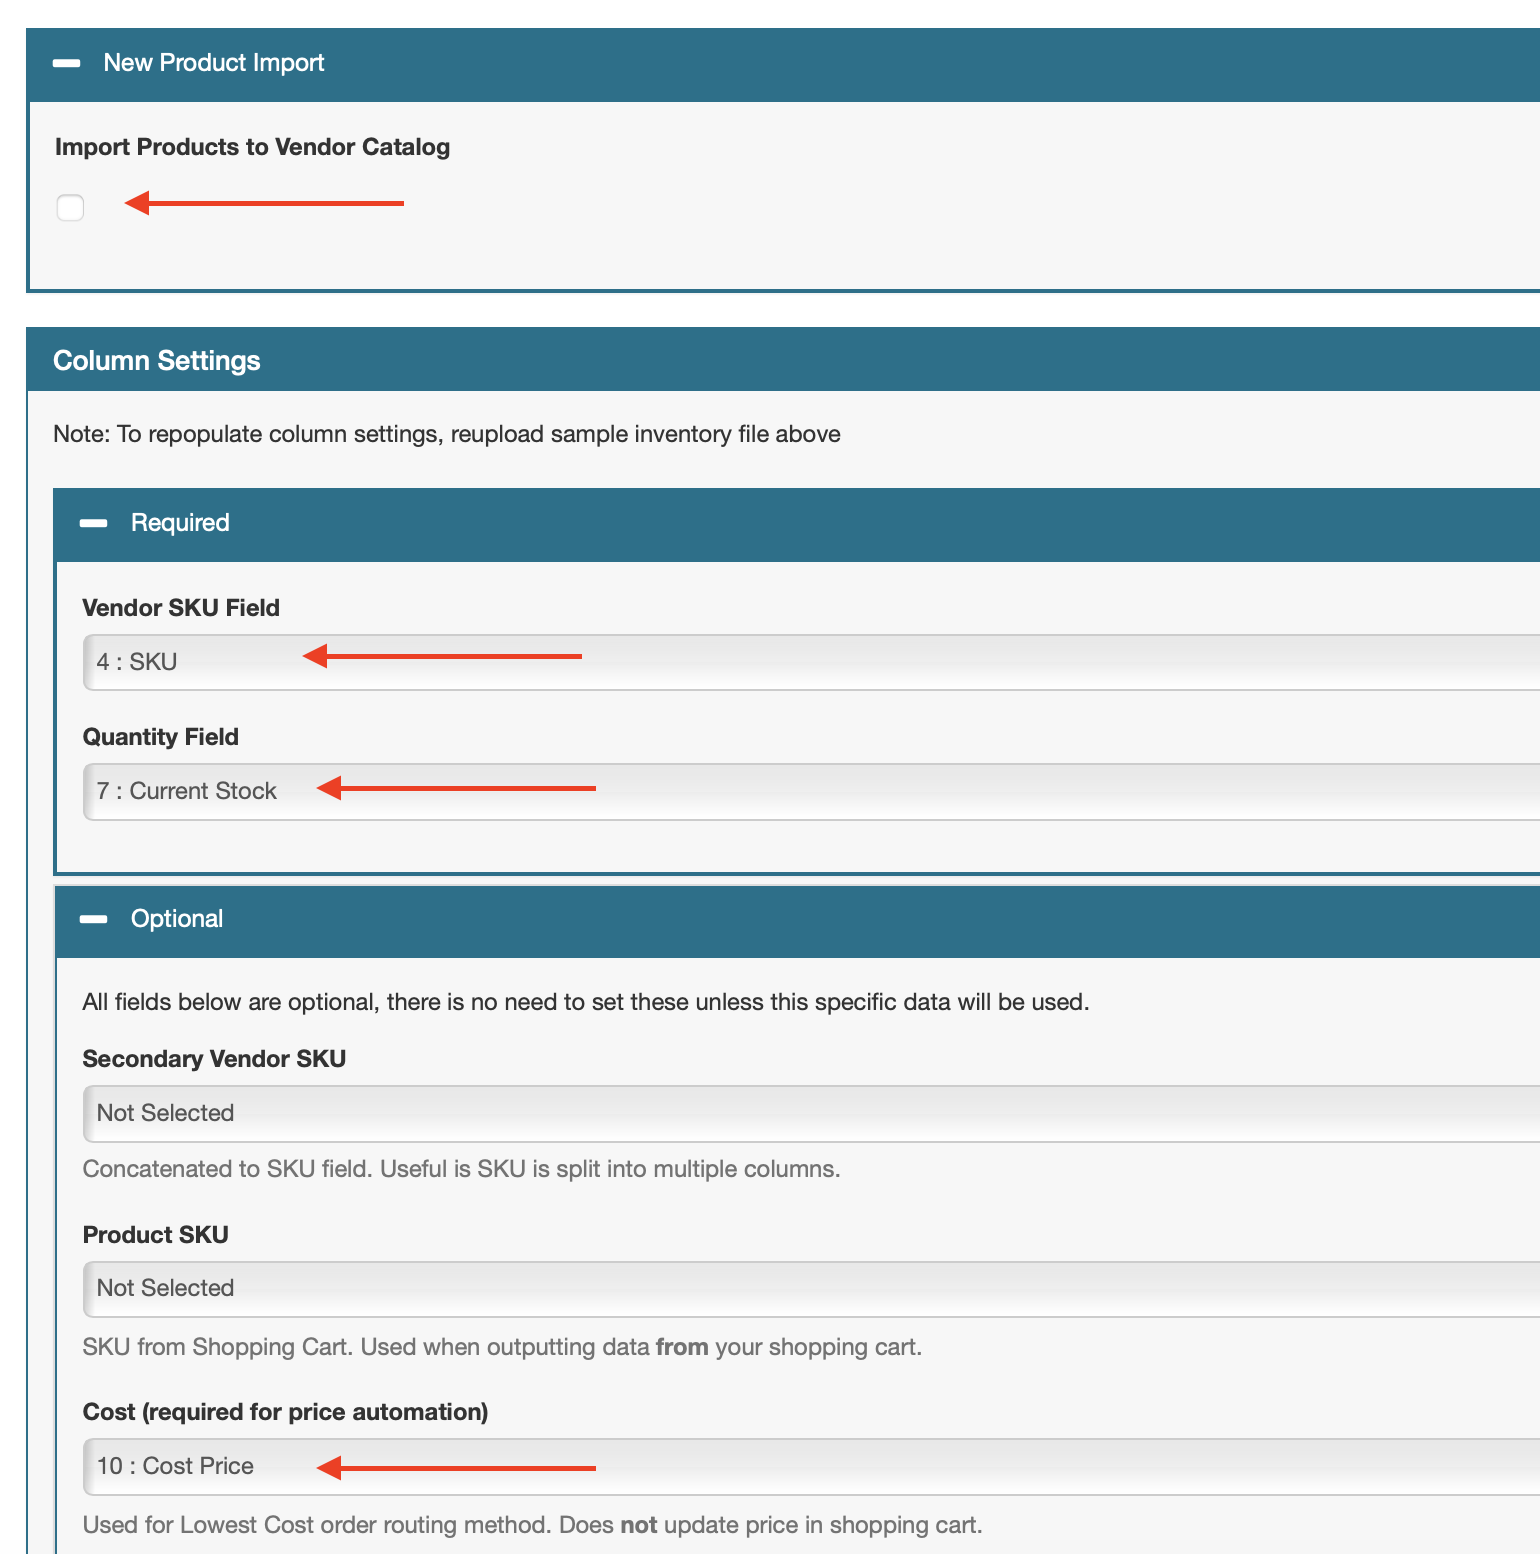Click the Product SKU label
The width and height of the screenshot is (1540, 1554).
pyautogui.click(x=156, y=1235)
